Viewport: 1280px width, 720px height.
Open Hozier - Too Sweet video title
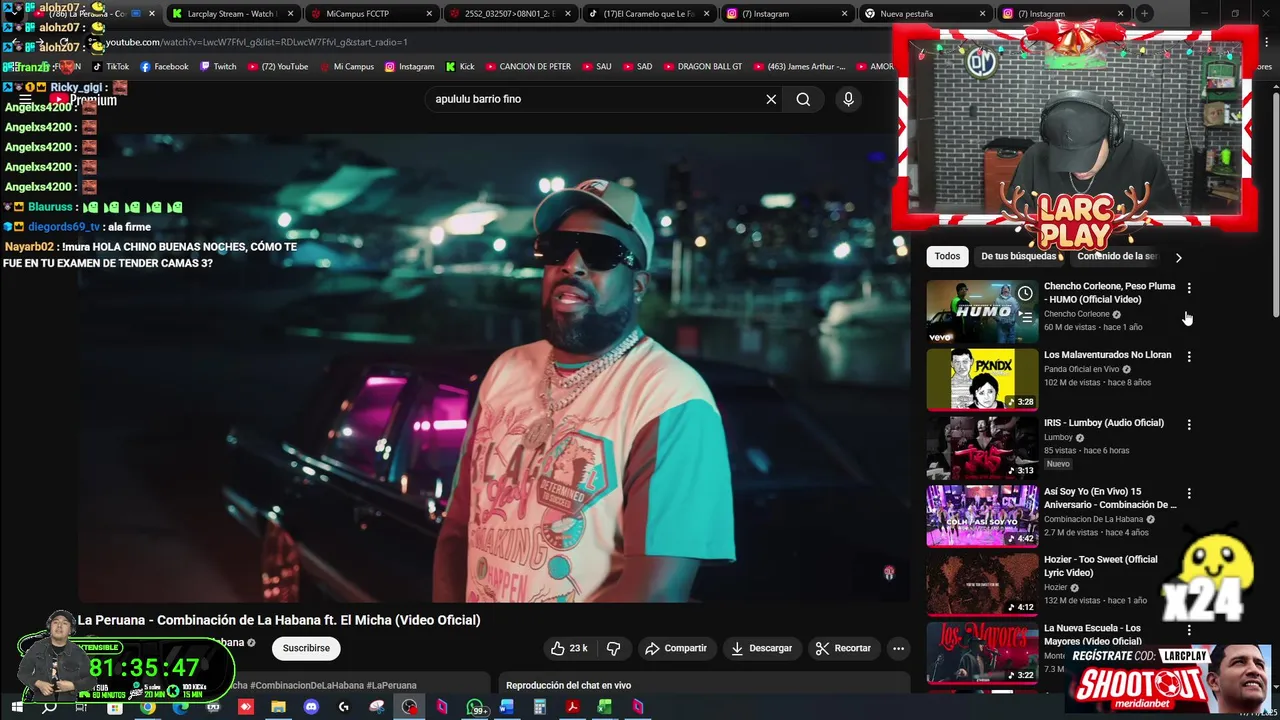coord(1100,566)
